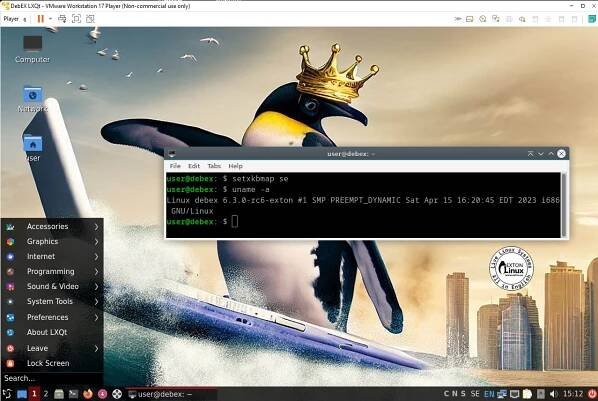Expand the Preferences submenu
This screenshot has width=598, height=401.
pyautogui.click(x=52, y=317)
